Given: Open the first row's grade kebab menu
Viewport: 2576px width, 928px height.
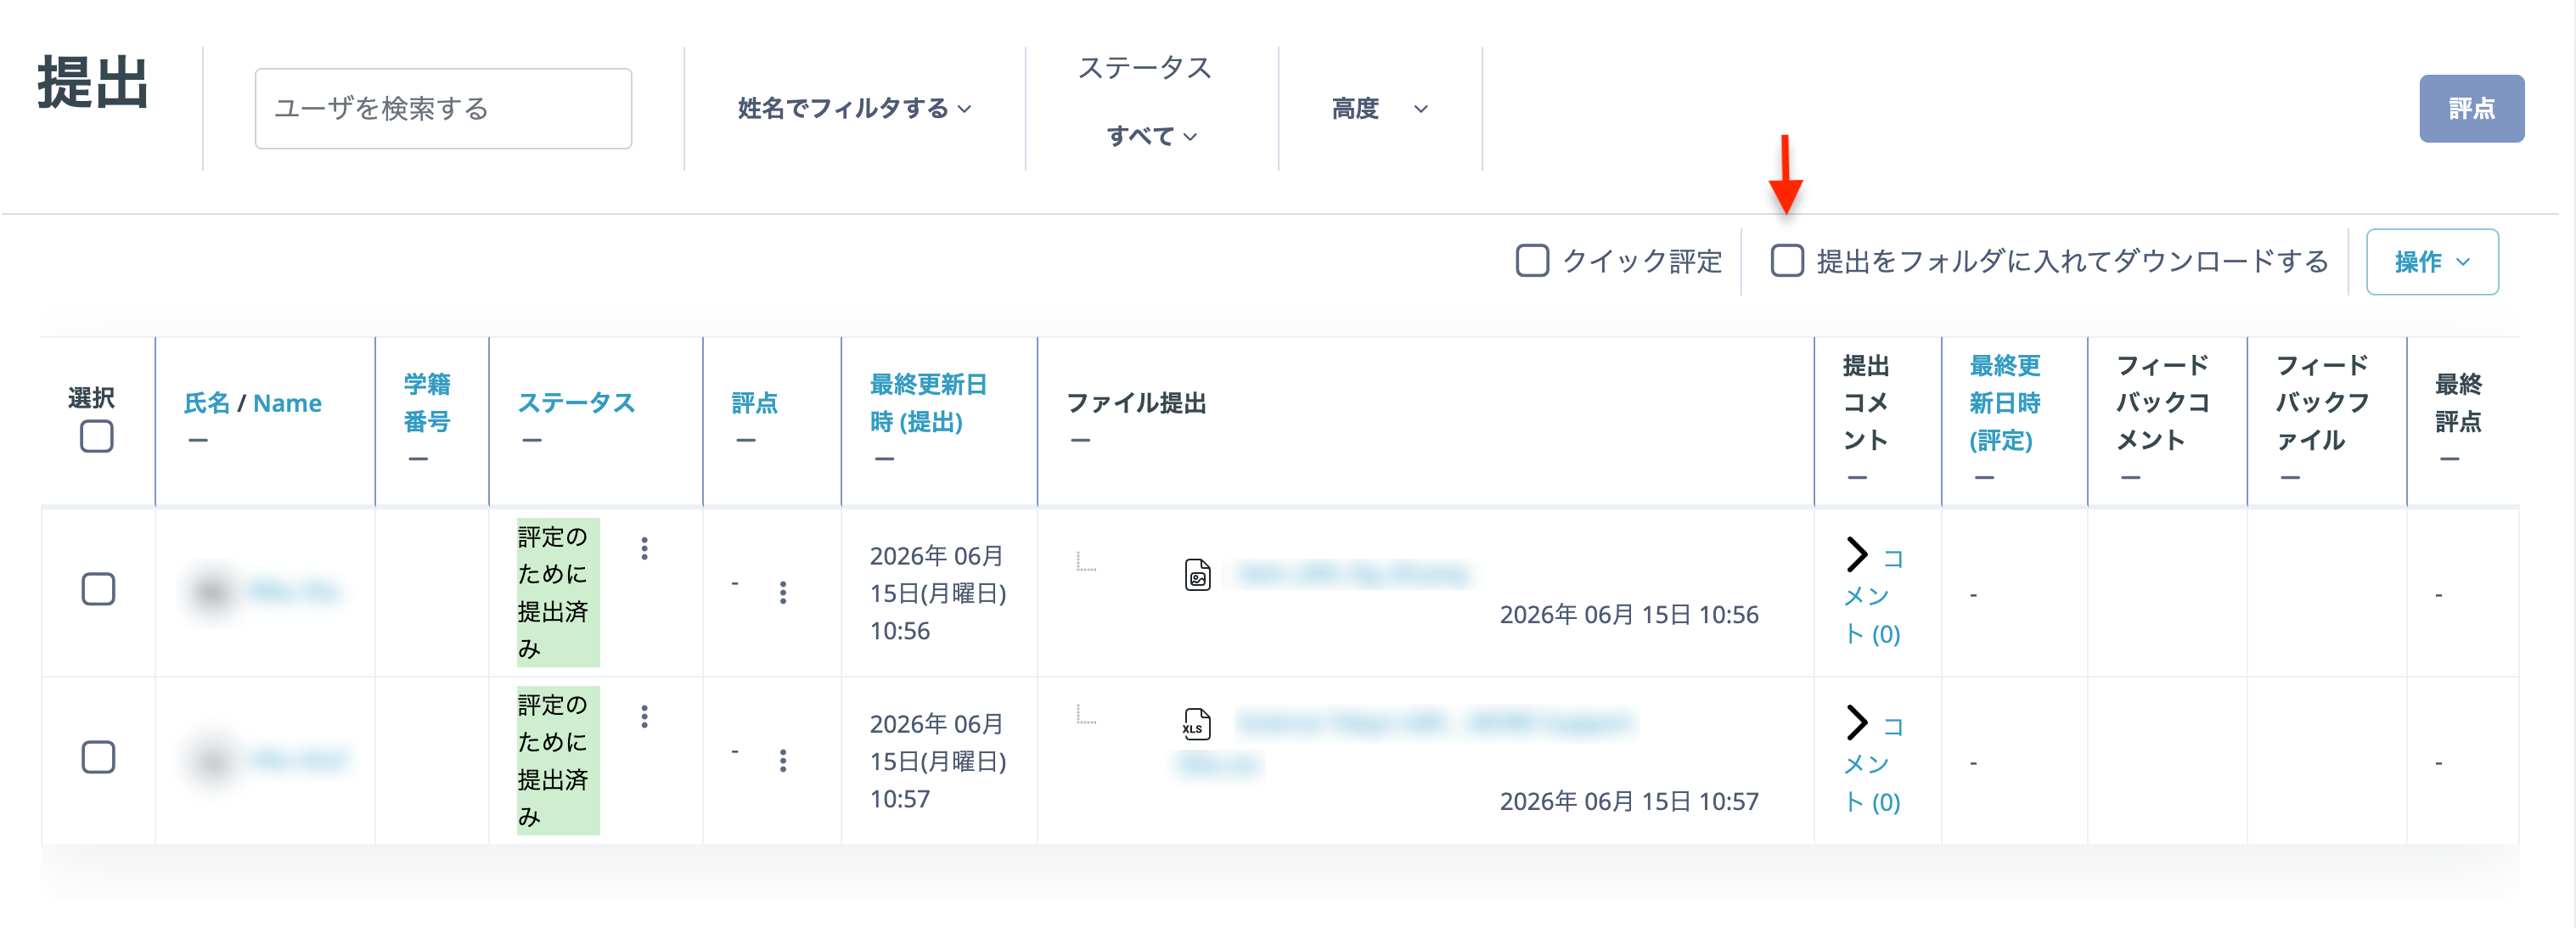Looking at the screenshot, I should 783,592.
